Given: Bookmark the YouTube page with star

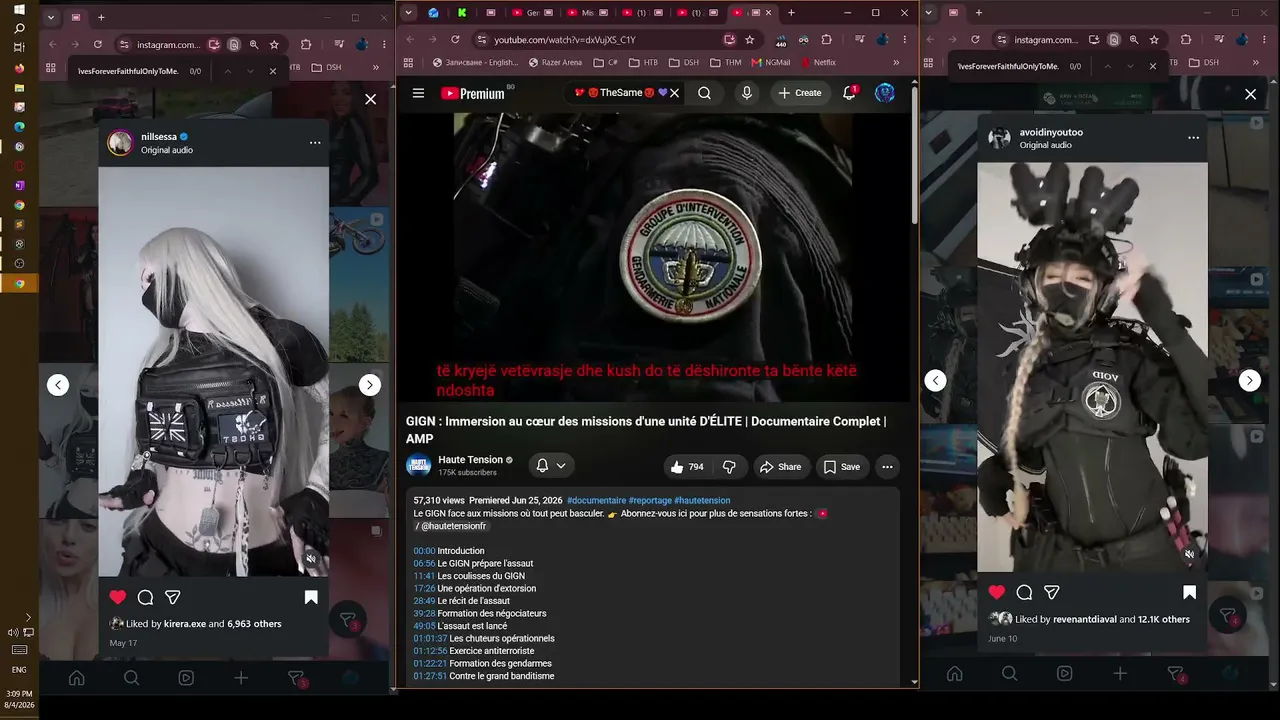Looking at the screenshot, I should point(750,40).
